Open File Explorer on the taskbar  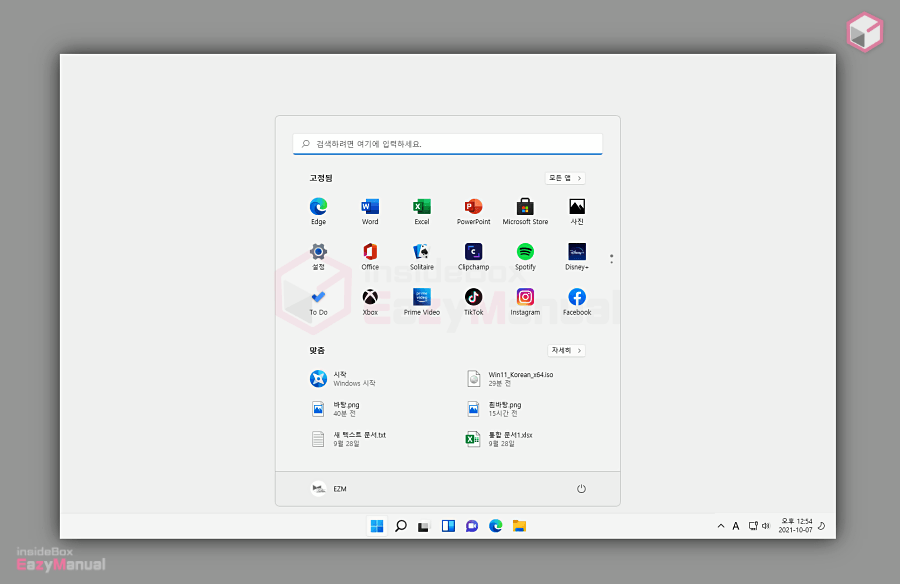519,526
